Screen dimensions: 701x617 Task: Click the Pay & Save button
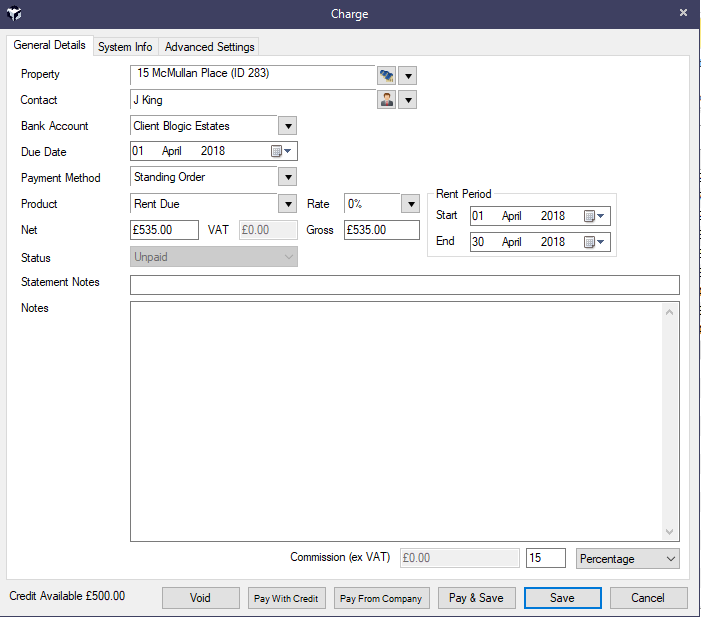click(476, 598)
